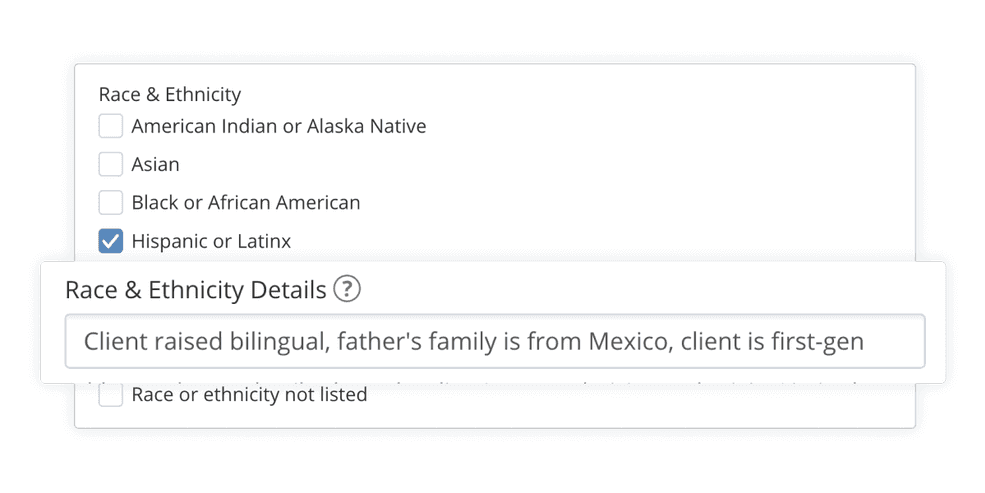985x493 pixels.
Task: Uncheck the Hispanic or Latinx checkbox
Action: [111, 241]
